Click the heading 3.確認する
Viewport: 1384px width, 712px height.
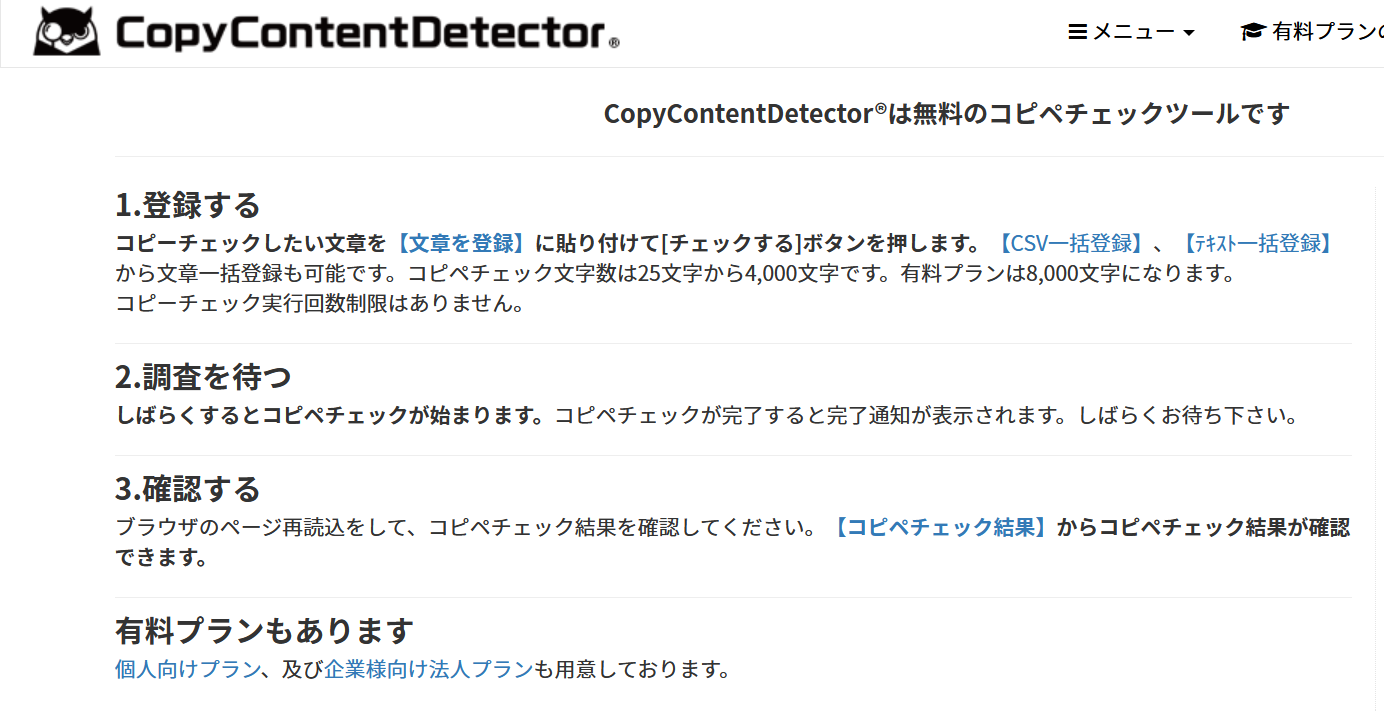(x=188, y=489)
